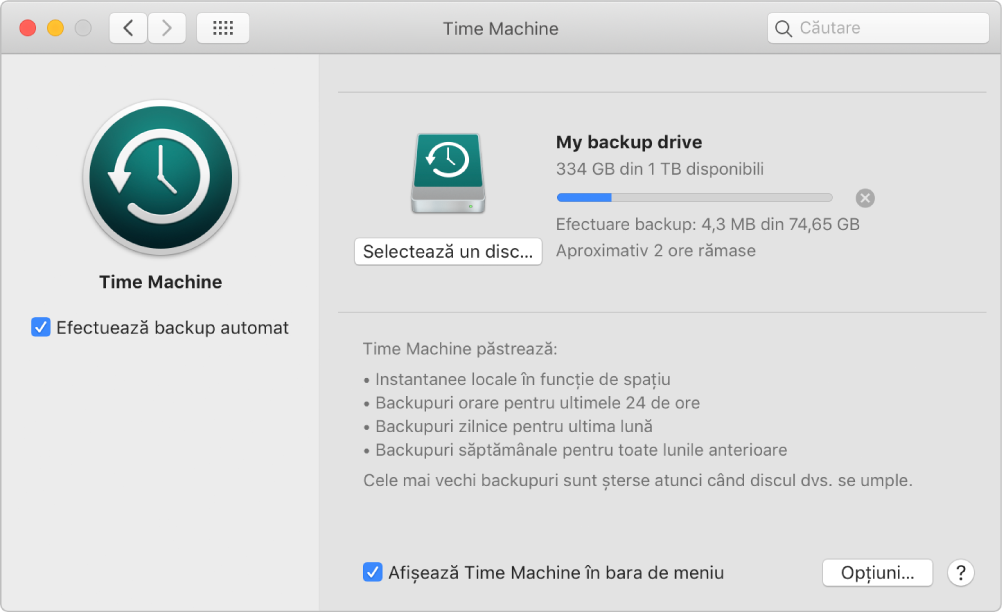The height and width of the screenshot is (614, 1003).
Task: Select the Time Machine sidebar label
Action: [x=160, y=281]
